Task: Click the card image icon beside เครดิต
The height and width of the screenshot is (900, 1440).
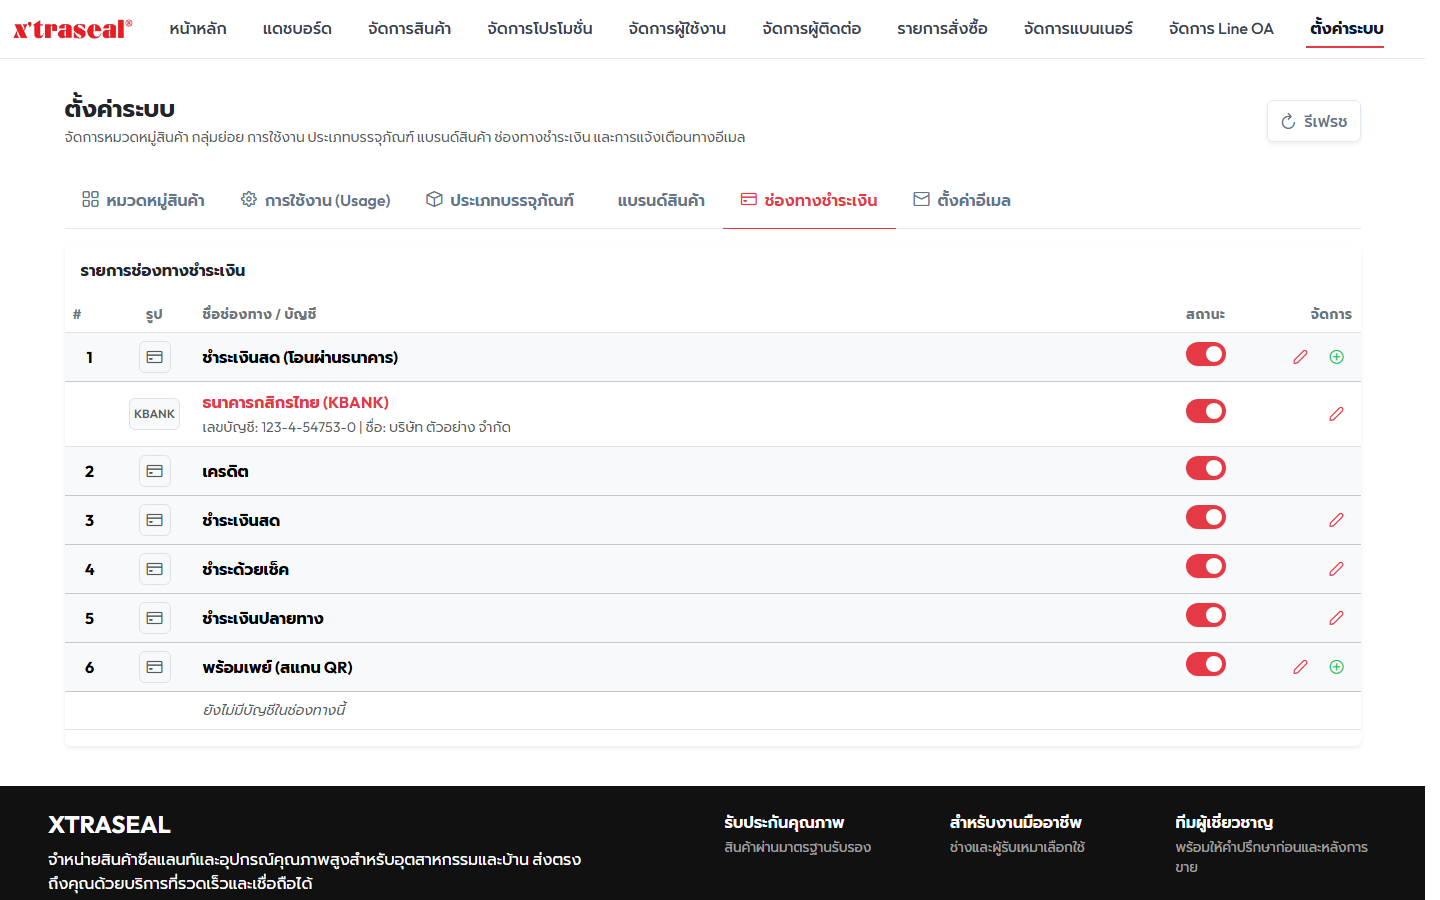Action: pos(155,471)
